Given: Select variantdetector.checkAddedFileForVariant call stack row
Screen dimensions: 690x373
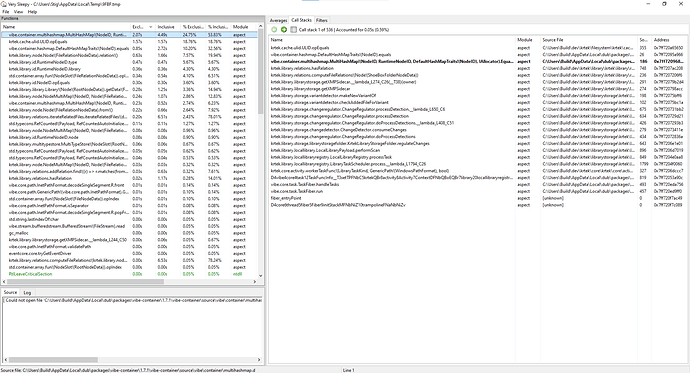Looking at the screenshot, I should (478, 102).
